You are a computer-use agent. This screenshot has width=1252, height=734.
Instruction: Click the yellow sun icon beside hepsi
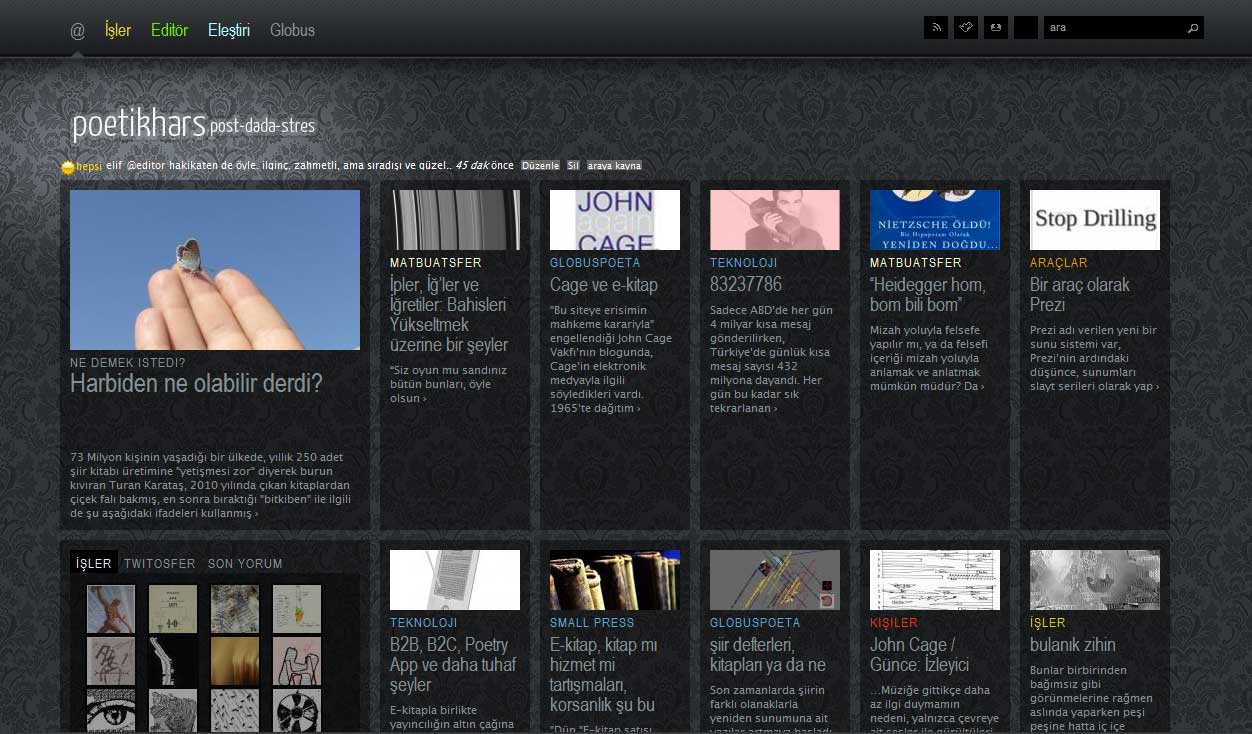pyautogui.click(x=68, y=167)
